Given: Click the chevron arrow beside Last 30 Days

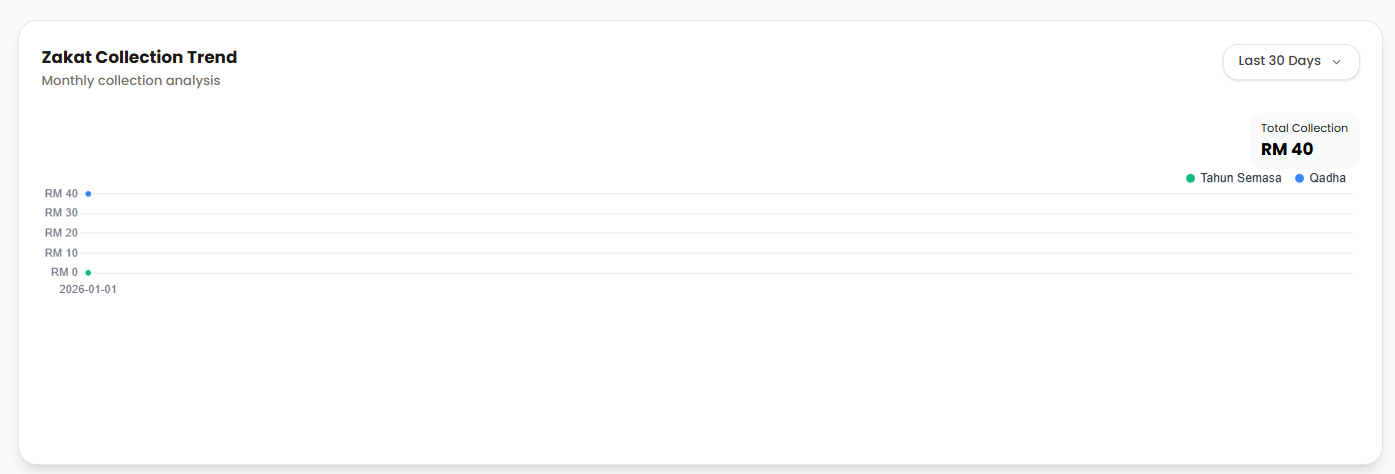Looking at the screenshot, I should tap(1337, 62).
